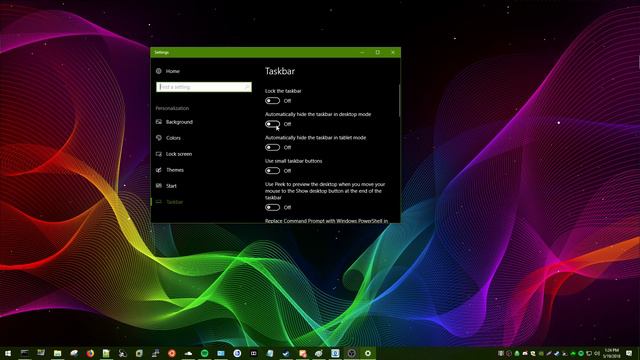Open the Home settings page
This screenshot has width=640, height=360.
tap(168, 71)
